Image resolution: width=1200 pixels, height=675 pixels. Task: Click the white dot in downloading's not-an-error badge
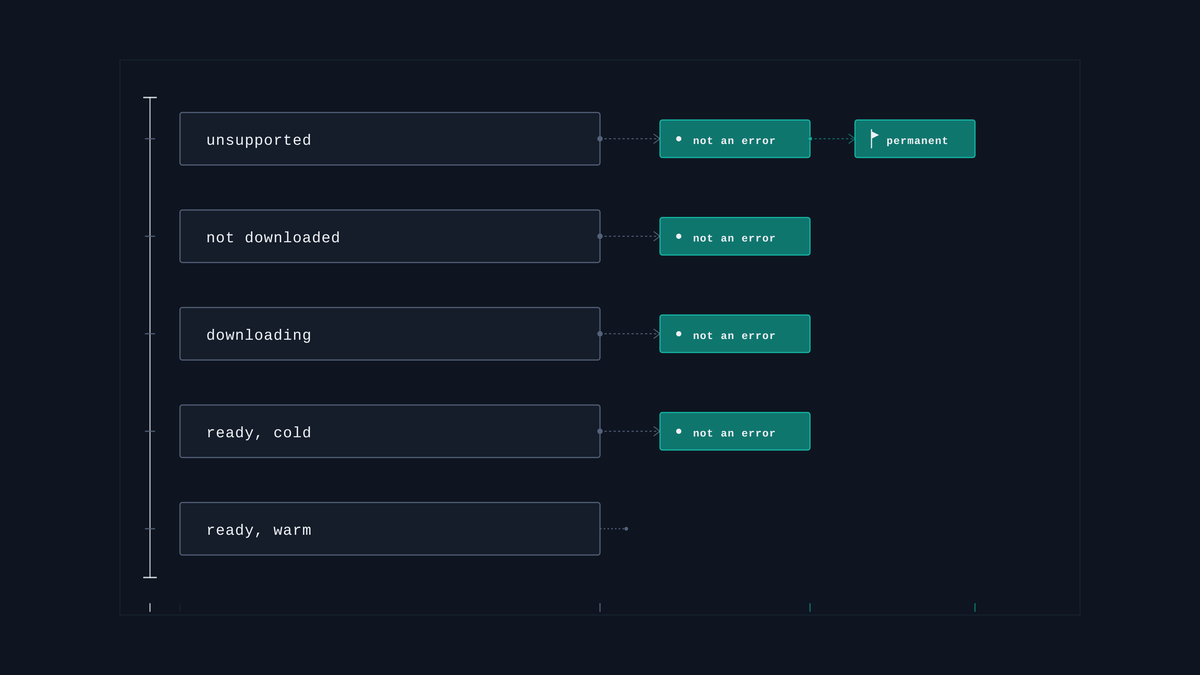679,334
